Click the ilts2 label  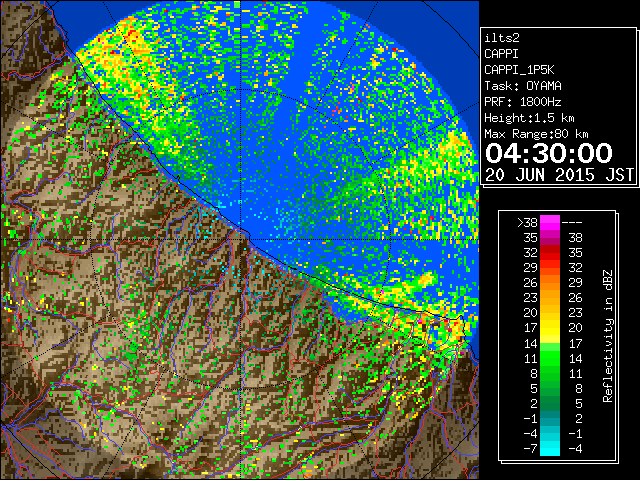tap(502, 38)
